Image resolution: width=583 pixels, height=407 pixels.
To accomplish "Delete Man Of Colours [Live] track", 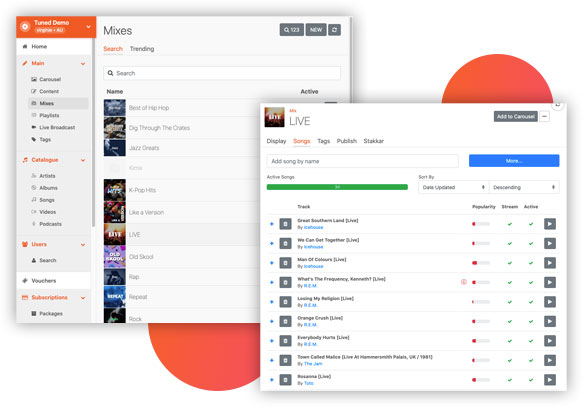I will (x=285, y=263).
